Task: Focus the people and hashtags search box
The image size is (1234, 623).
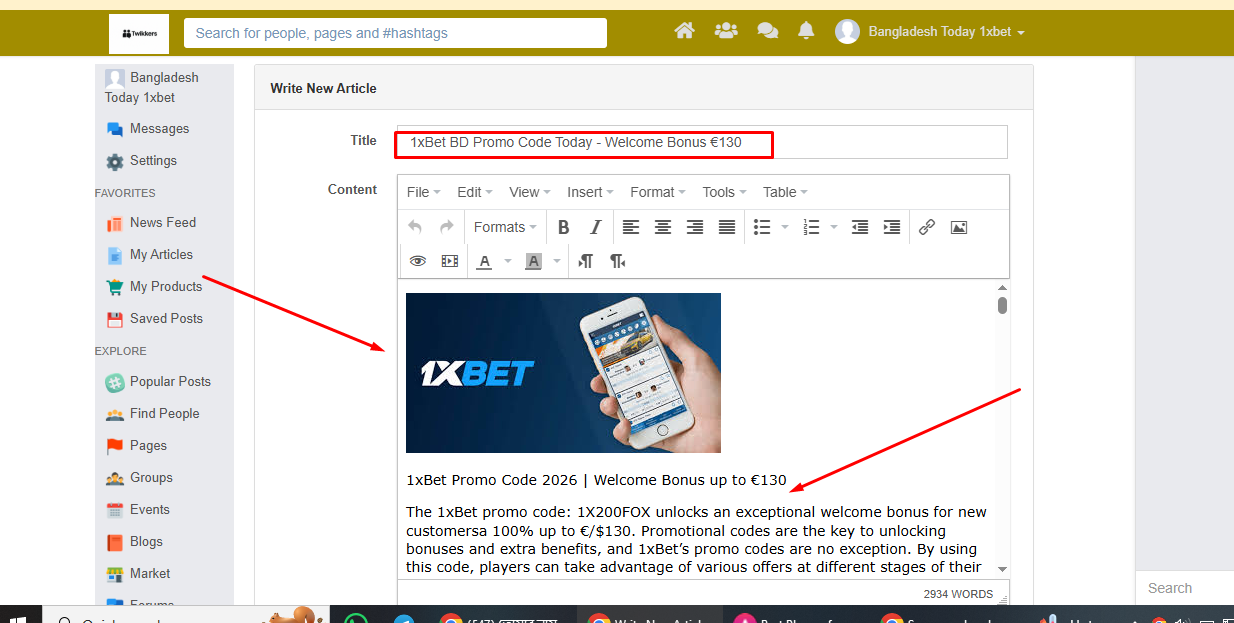Action: coord(395,33)
